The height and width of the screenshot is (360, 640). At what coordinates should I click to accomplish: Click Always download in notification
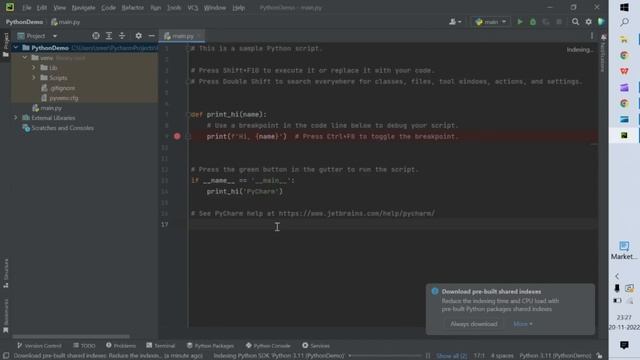pos(473,324)
